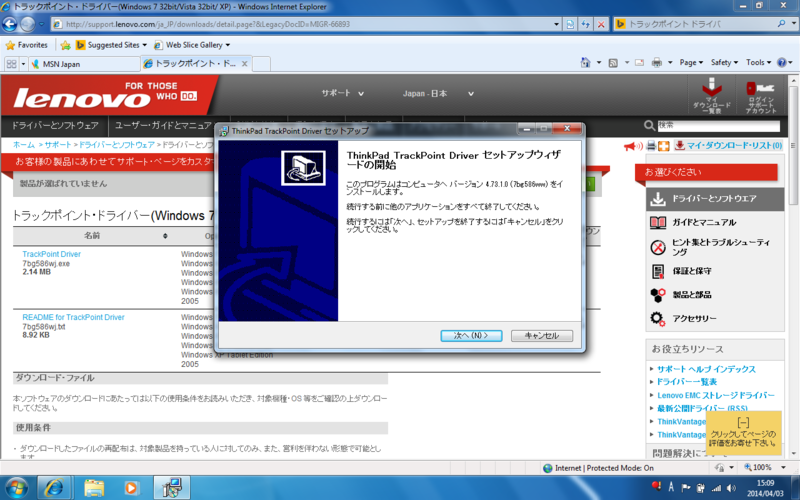The image size is (800, 500).
Task: Click the volume speaker tray icon
Action: tap(731, 488)
